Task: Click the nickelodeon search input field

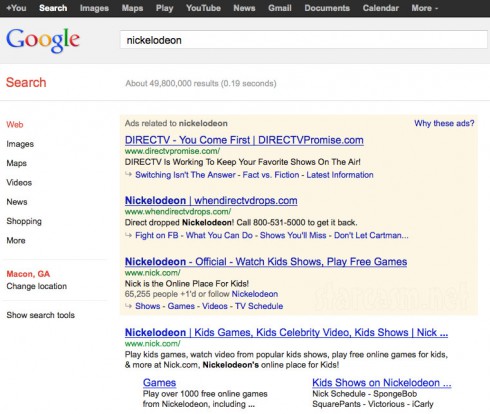Action: [303, 40]
